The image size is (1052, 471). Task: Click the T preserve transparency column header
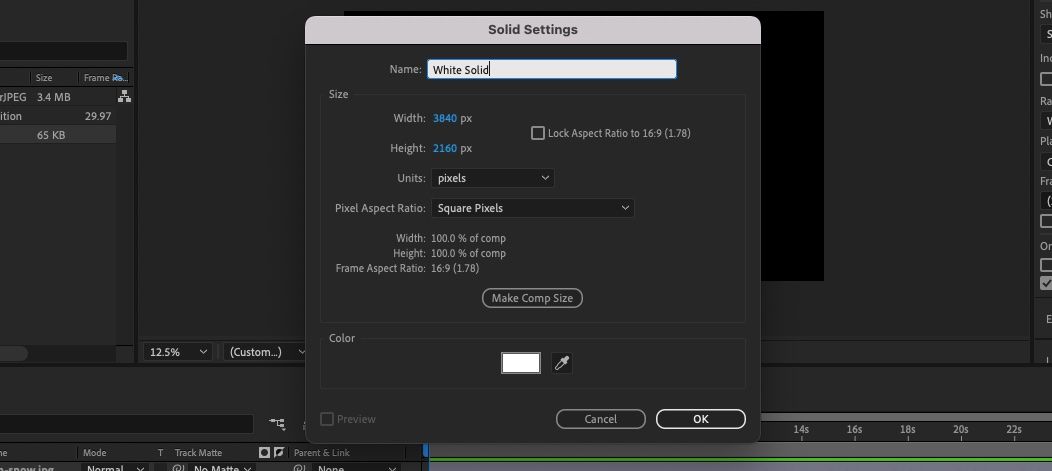pyautogui.click(x=160, y=453)
